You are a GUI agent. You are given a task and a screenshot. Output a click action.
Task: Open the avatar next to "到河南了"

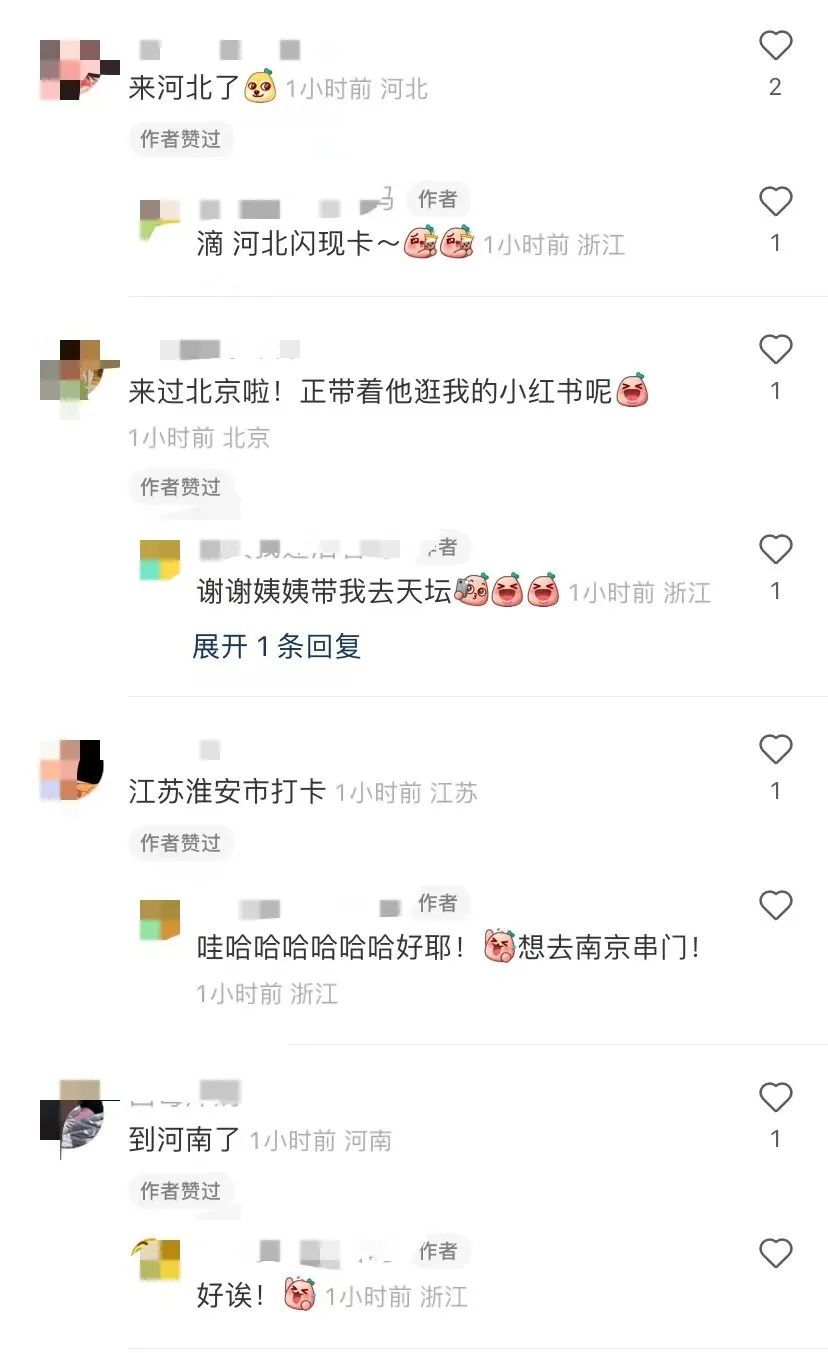click(x=72, y=1118)
